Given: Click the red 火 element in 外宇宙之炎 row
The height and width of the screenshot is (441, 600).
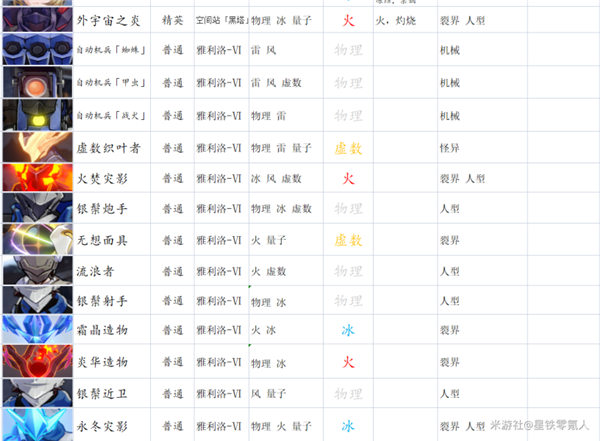Looking at the screenshot, I should (x=349, y=18).
